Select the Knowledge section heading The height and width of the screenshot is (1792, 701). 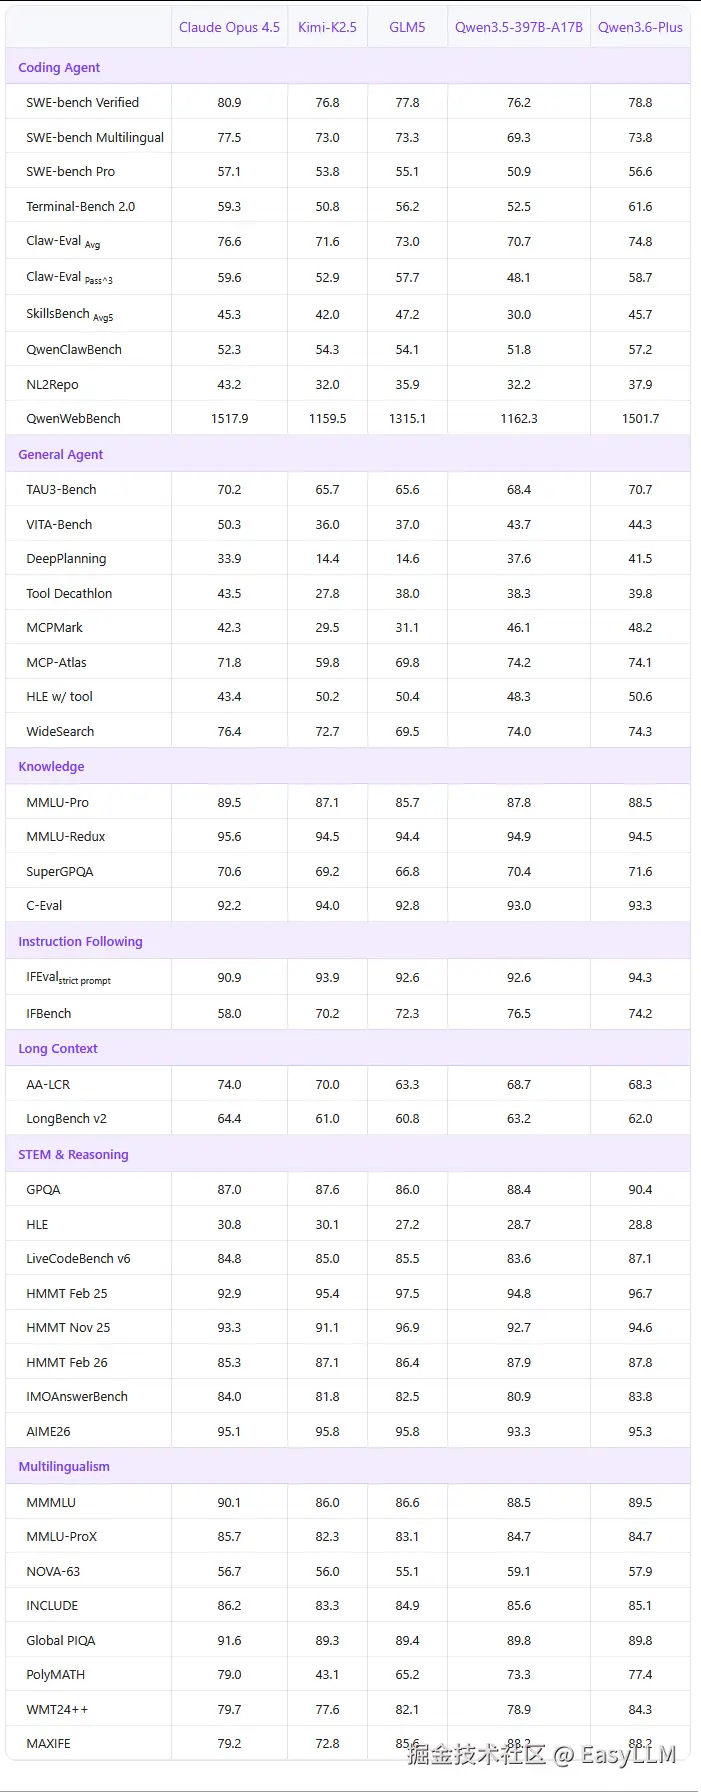pyautogui.click(x=51, y=766)
